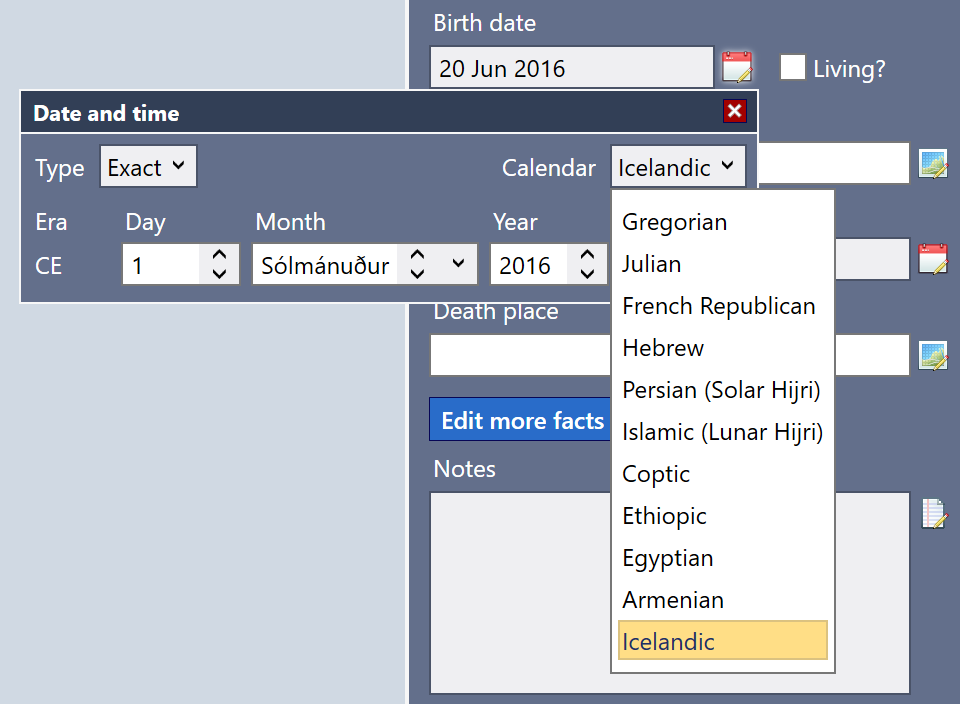Close the Date and time dialog
Image resolution: width=960 pixels, height=704 pixels.
(735, 111)
